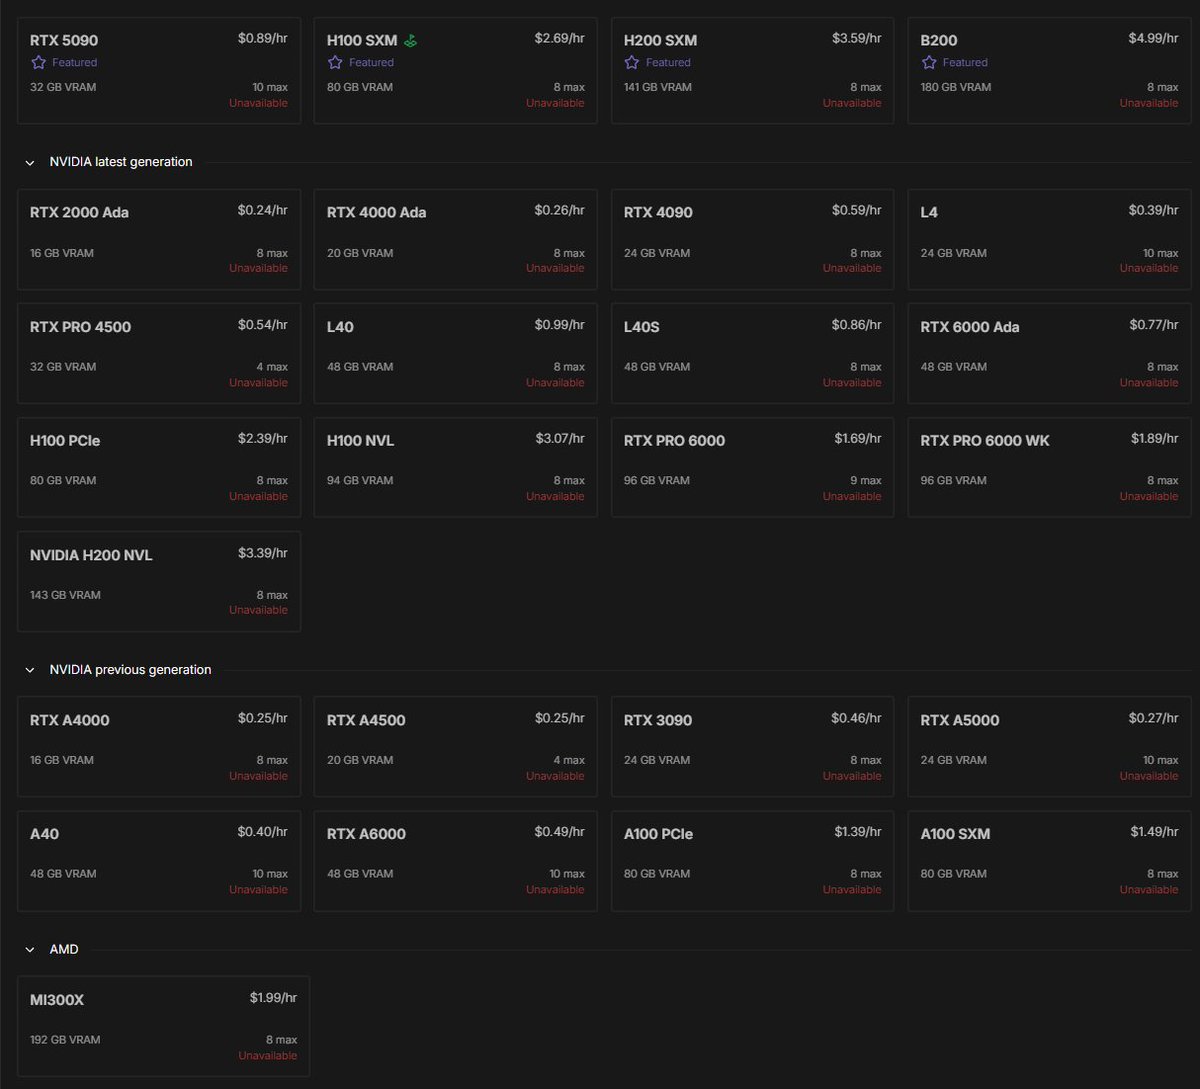
Task: Select the RTX PRO 6000 card
Action: (x=753, y=467)
